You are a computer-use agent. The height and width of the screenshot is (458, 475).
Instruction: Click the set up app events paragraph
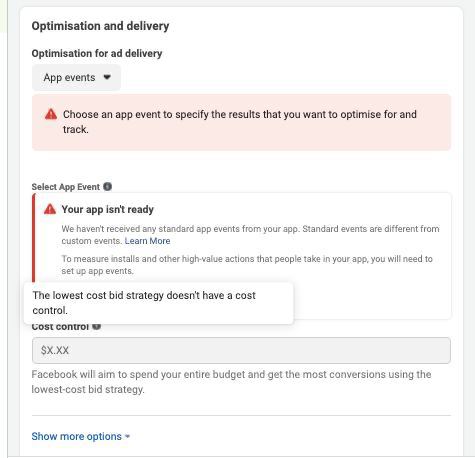click(x=247, y=265)
